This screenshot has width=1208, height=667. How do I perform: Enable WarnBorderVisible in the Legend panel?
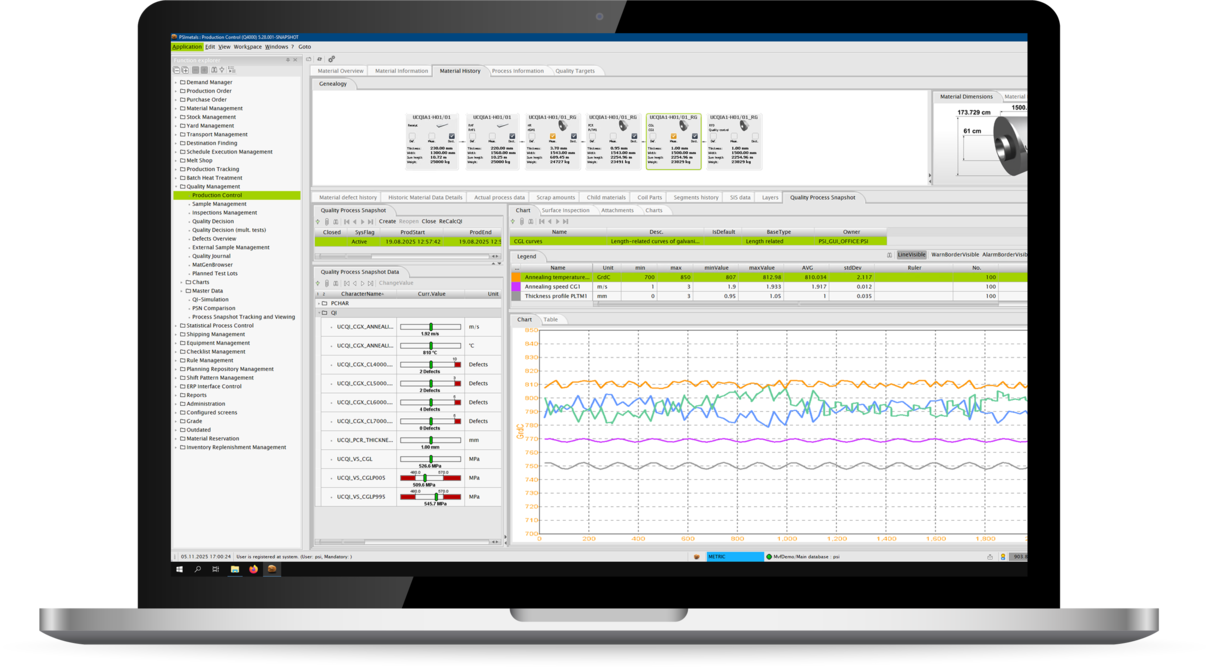(x=956, y=253)
